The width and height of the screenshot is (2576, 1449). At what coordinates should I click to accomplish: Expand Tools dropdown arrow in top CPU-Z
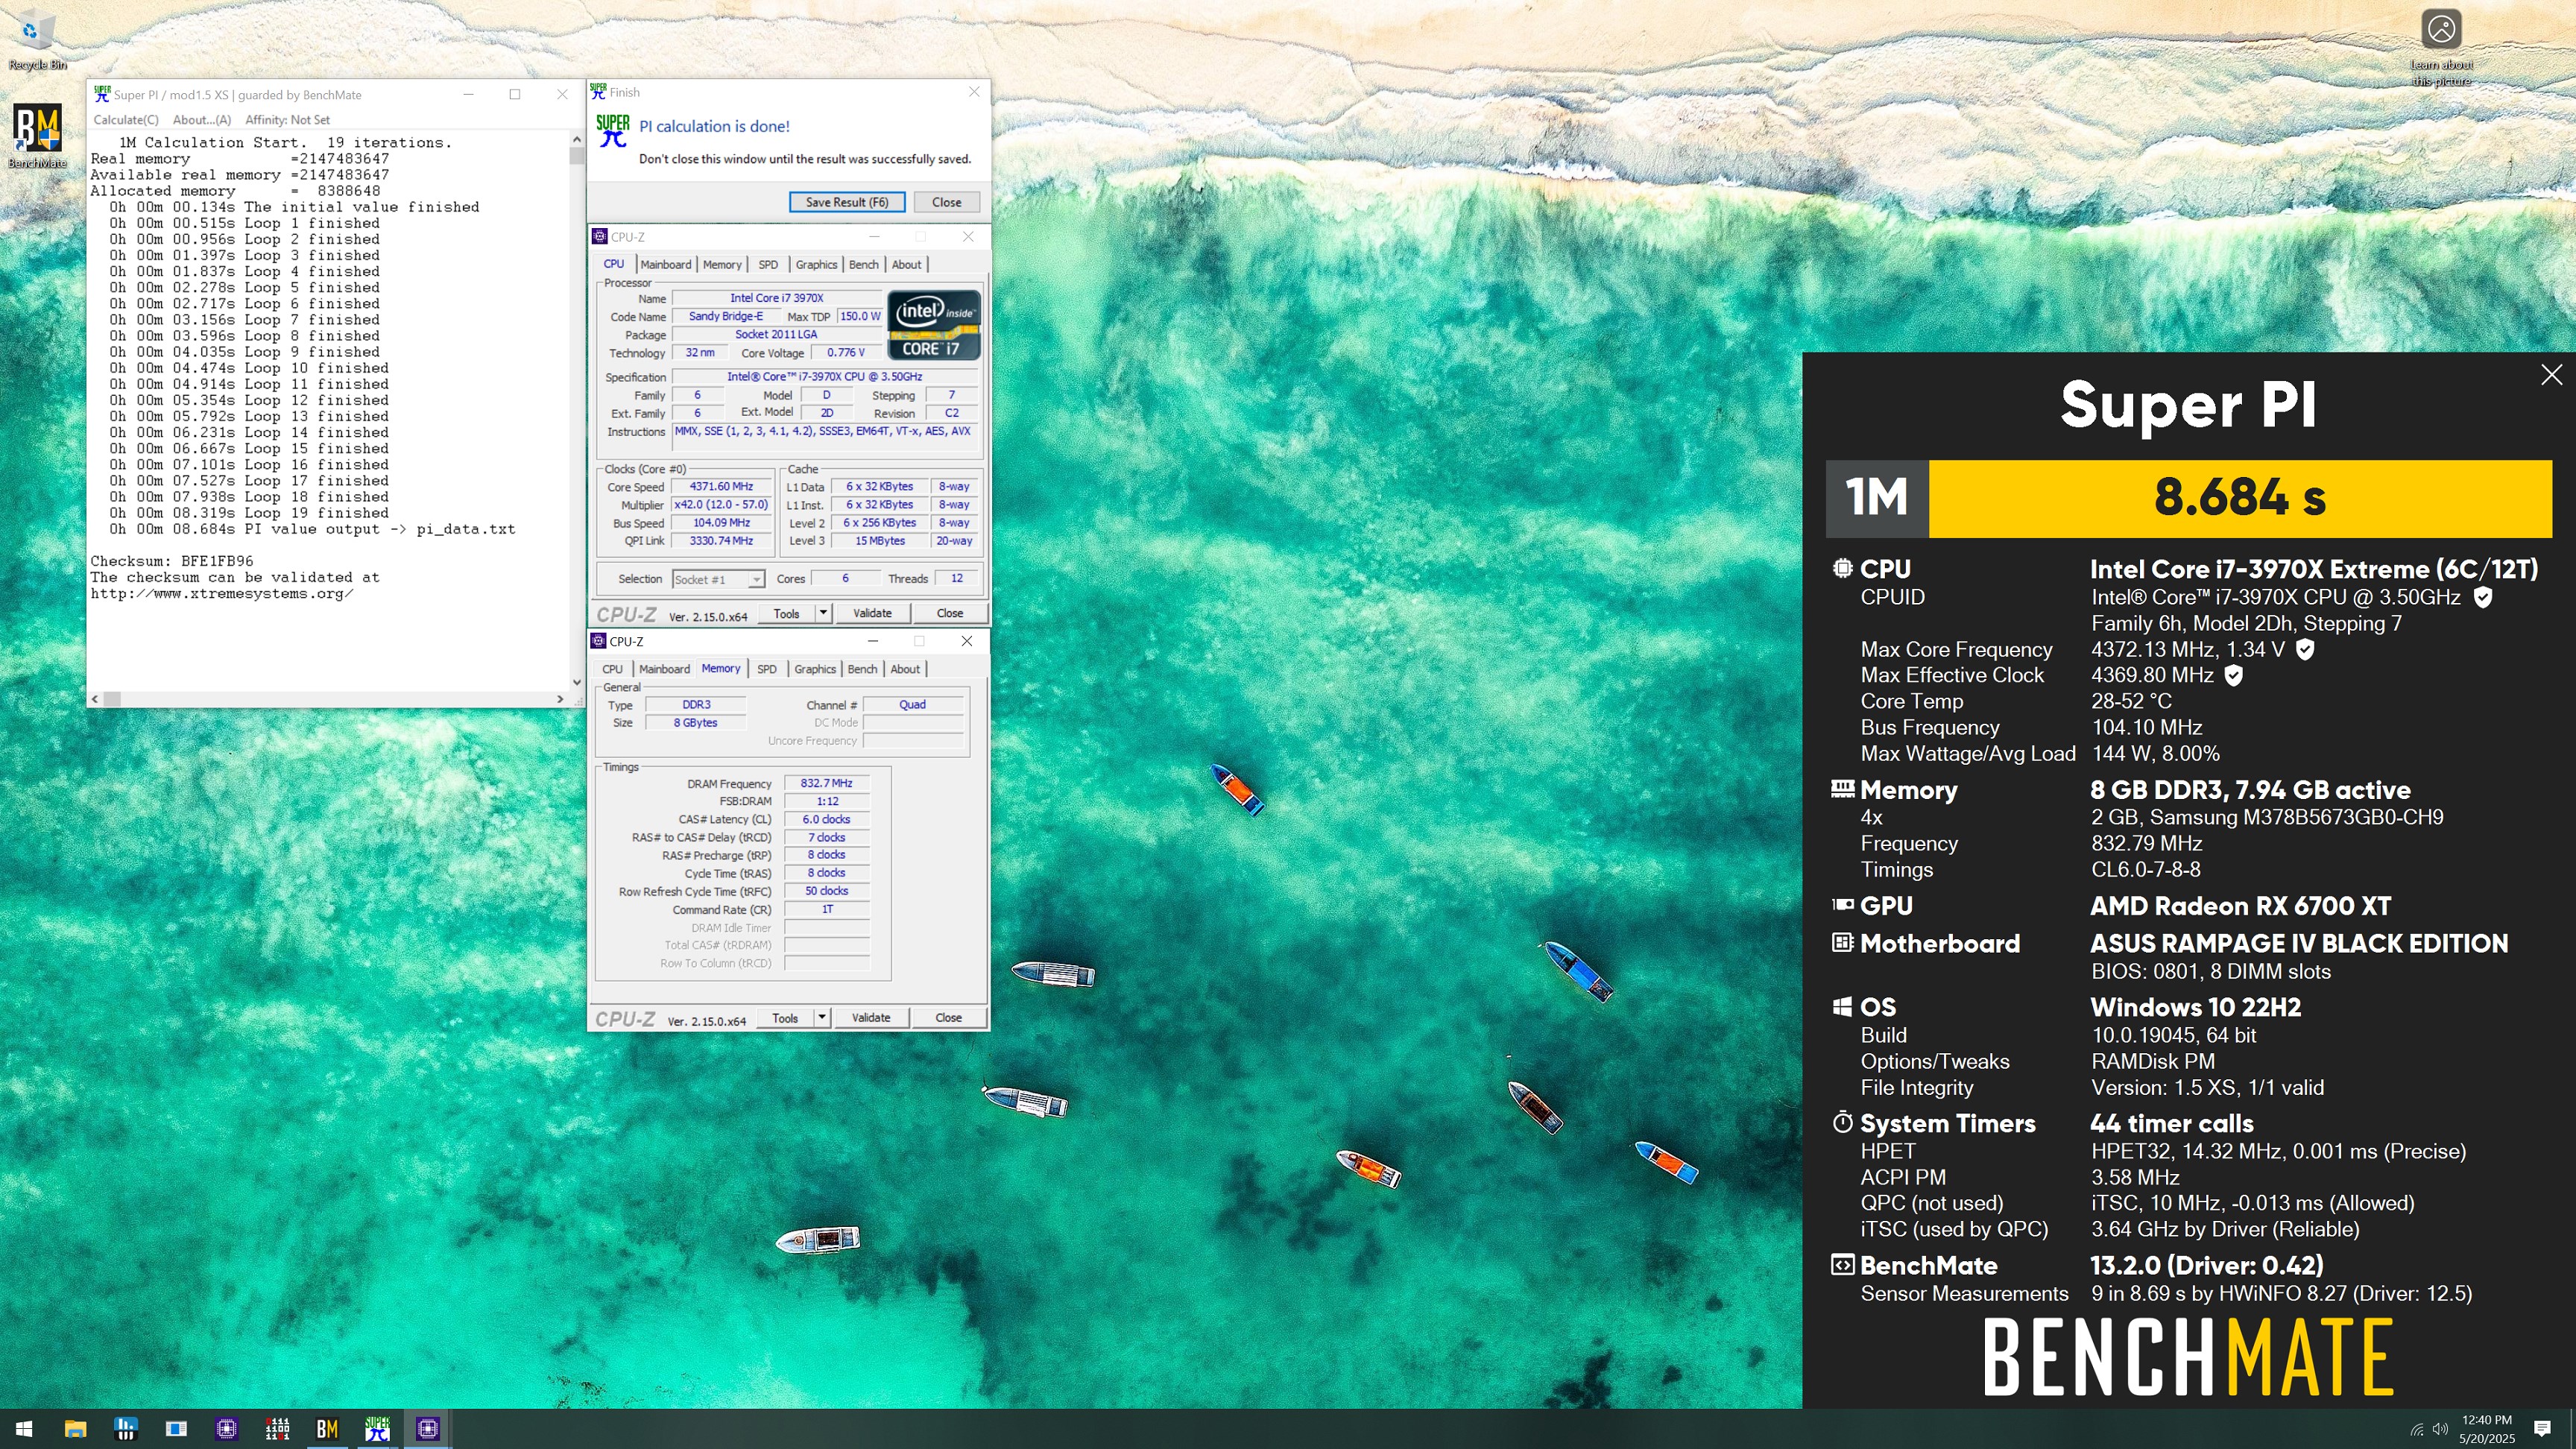(823, 613)
